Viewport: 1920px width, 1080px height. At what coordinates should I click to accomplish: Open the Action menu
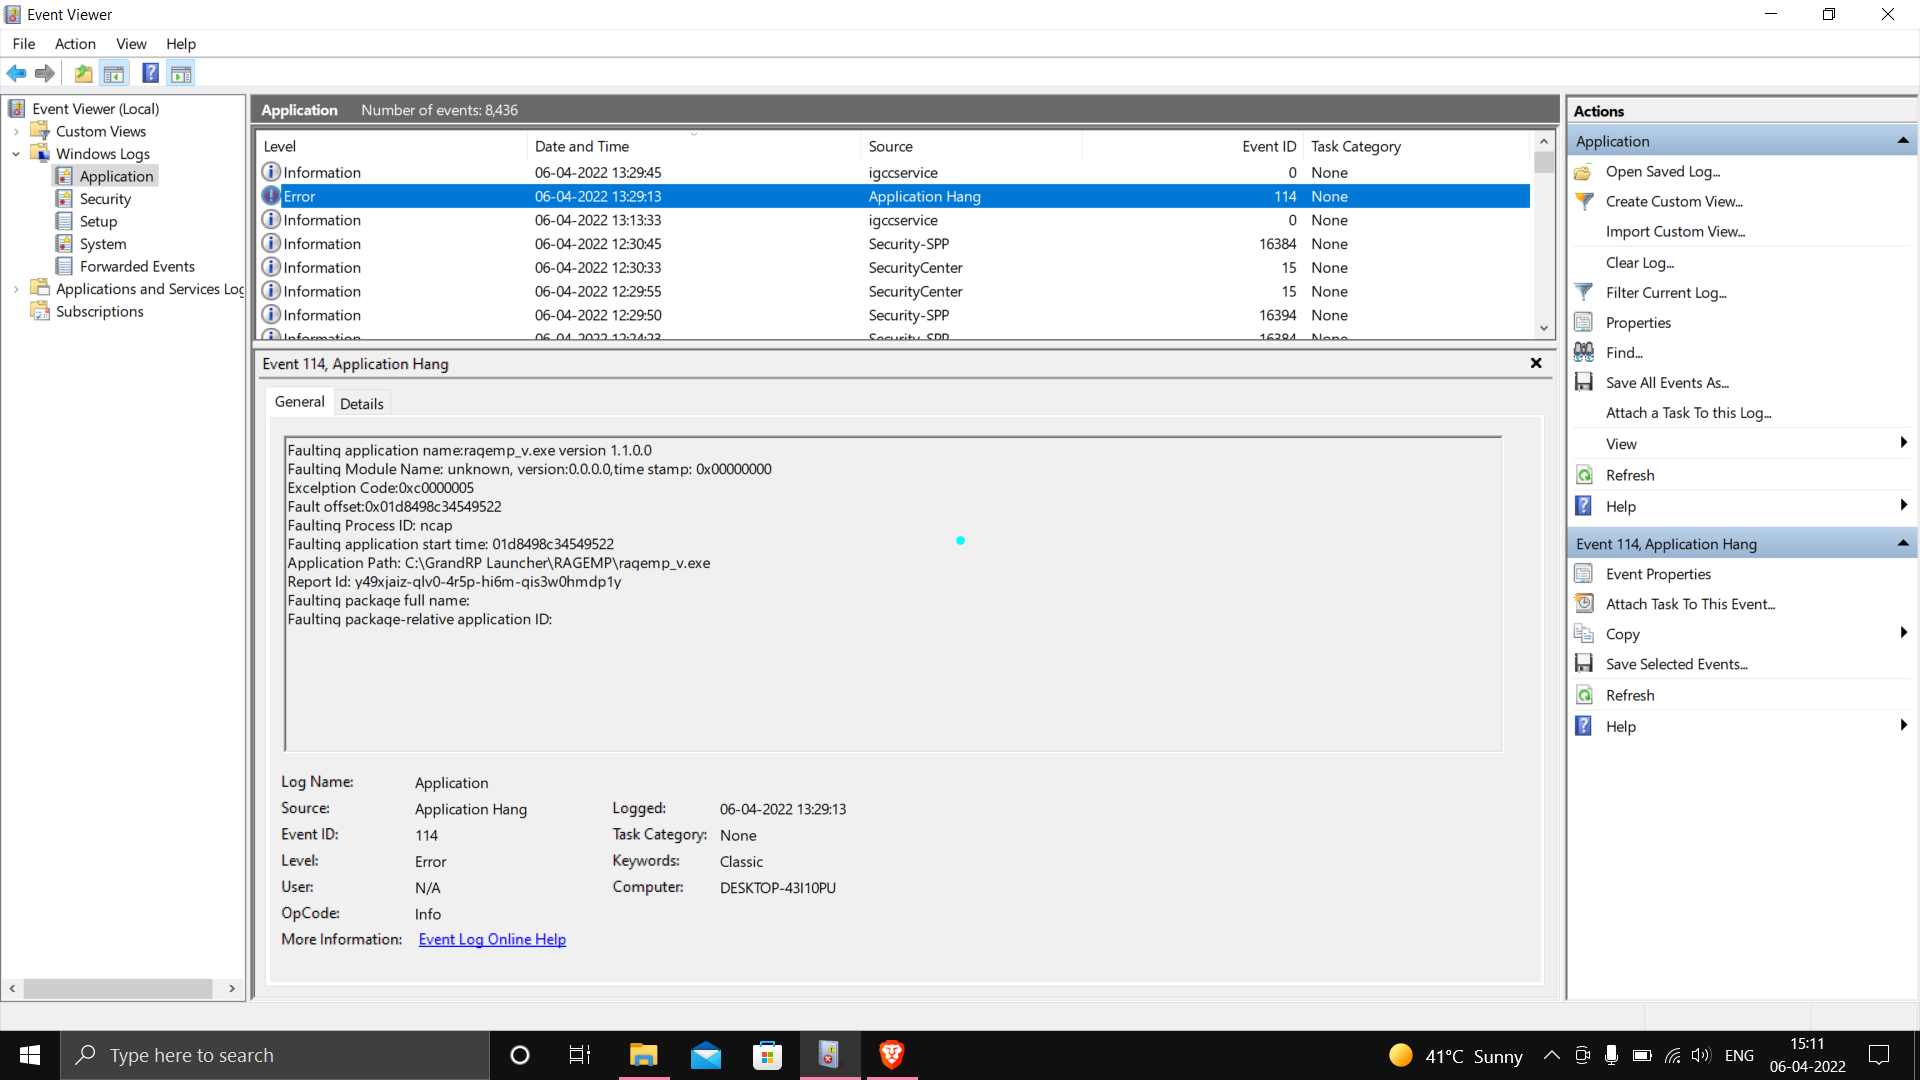click(x=75, y=44)
